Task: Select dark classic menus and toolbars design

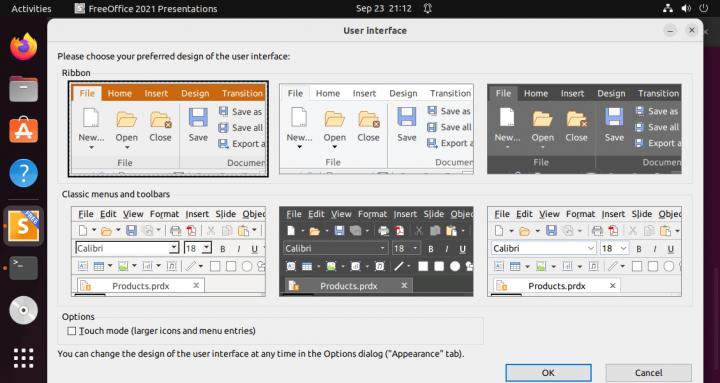Action: [376, 251]
